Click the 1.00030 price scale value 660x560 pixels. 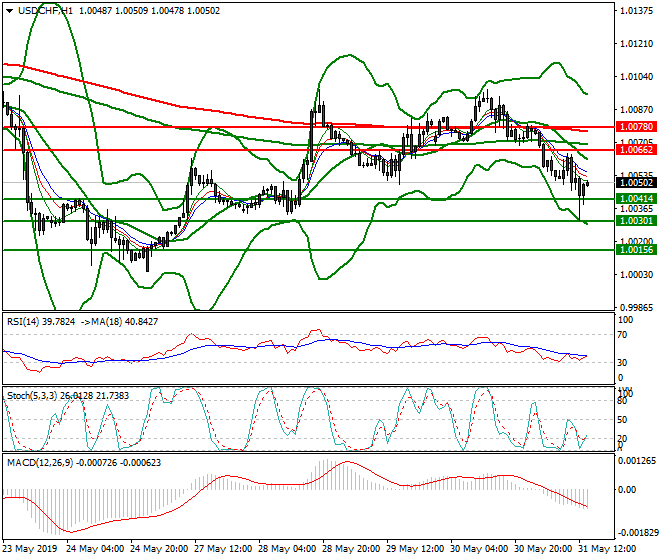pos(637,275)
